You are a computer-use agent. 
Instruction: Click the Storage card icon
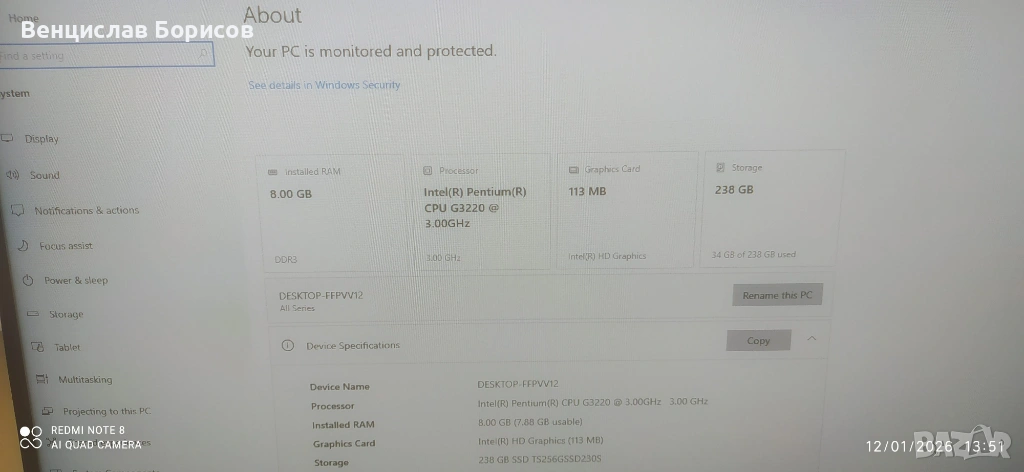(720, 168)
